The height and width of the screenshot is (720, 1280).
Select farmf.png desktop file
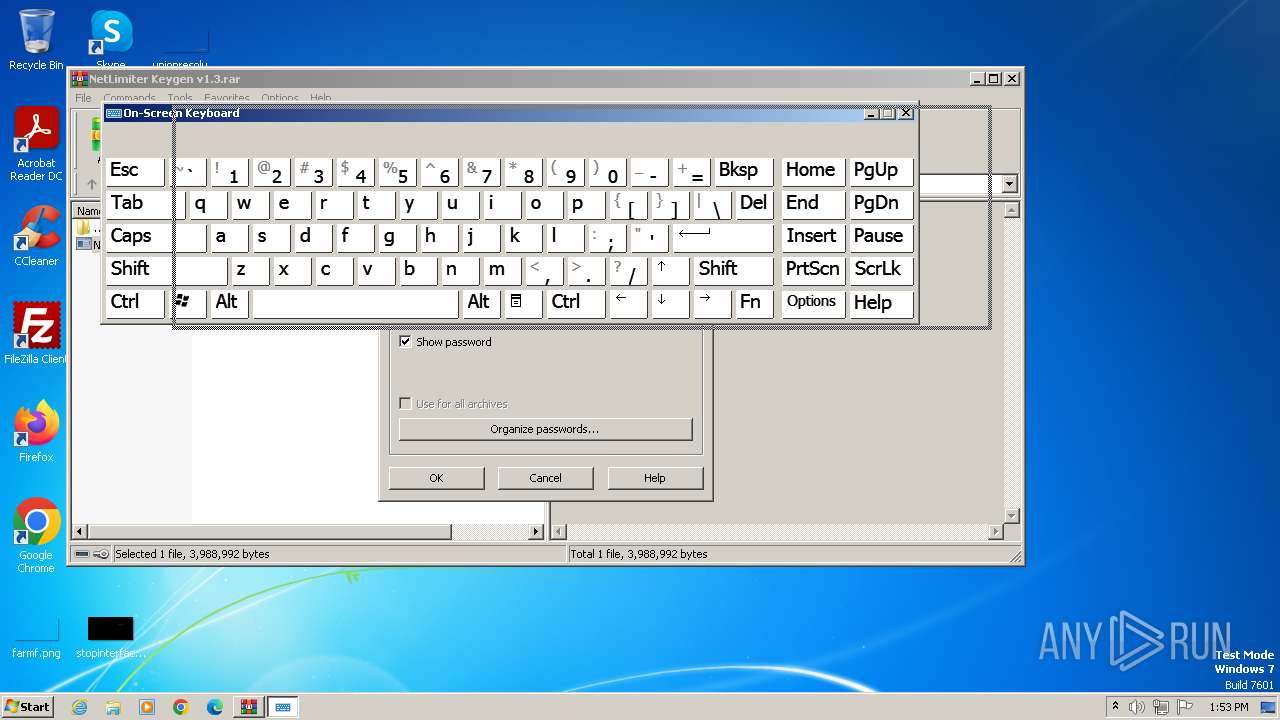[x=36, y=639]
